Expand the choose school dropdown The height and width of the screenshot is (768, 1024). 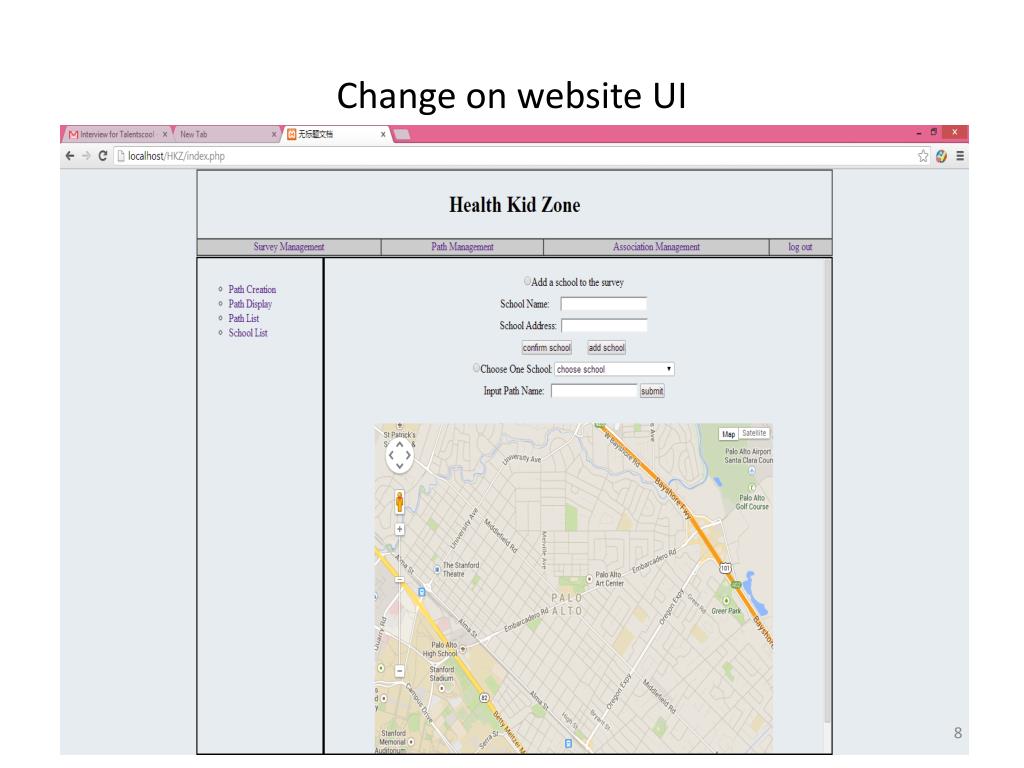(615, 369)
